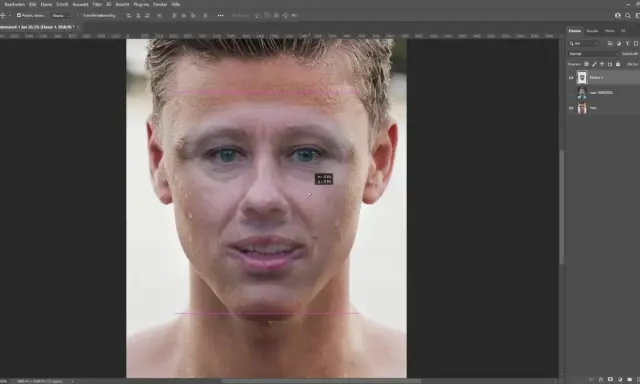This screenshot has width=640, height=384.
Task: Lock transparent pixels of layer
Action: (x=587, y=64)
